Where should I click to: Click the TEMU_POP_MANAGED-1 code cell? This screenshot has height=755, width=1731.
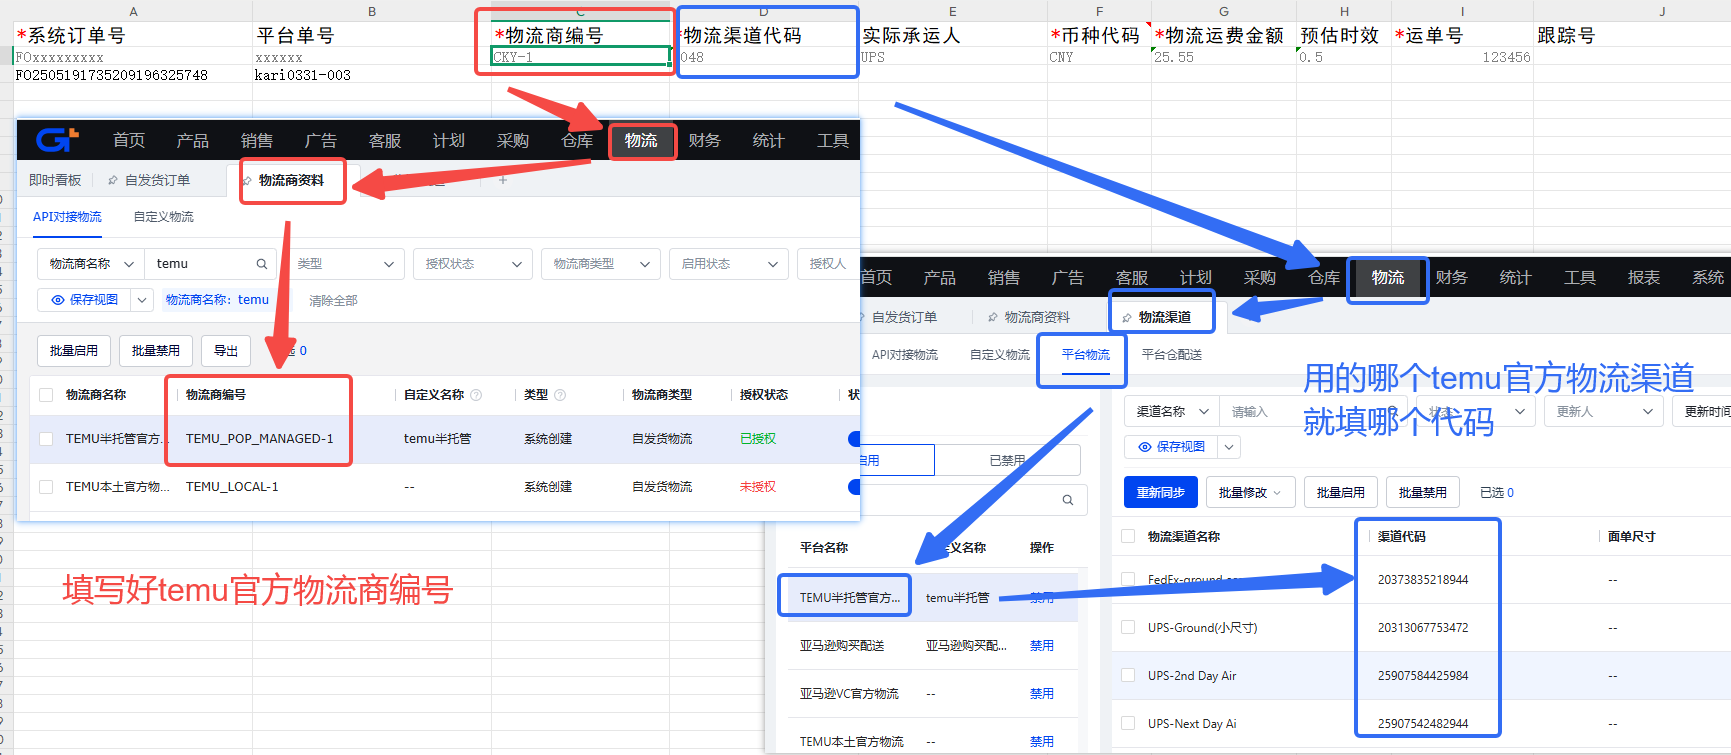coord(260,439)
